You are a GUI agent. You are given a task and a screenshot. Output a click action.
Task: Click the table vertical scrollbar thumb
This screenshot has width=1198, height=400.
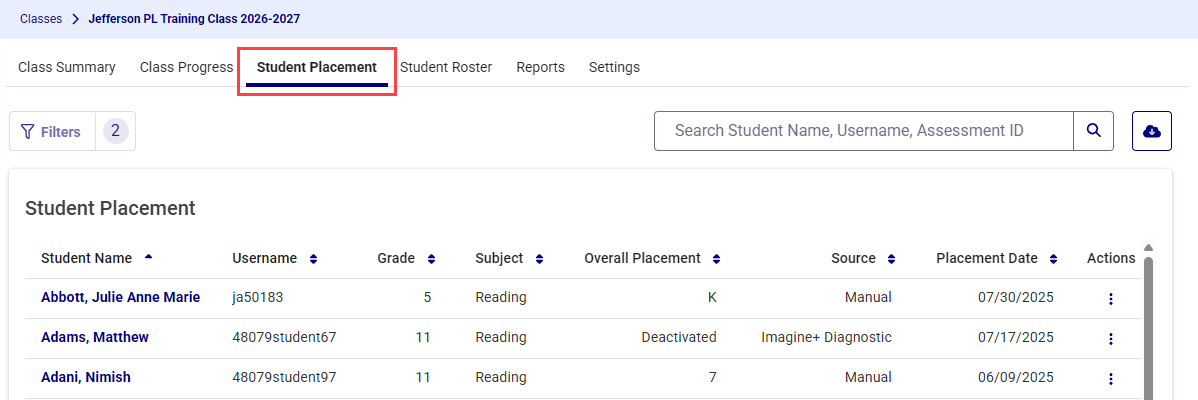[1148, 328]
